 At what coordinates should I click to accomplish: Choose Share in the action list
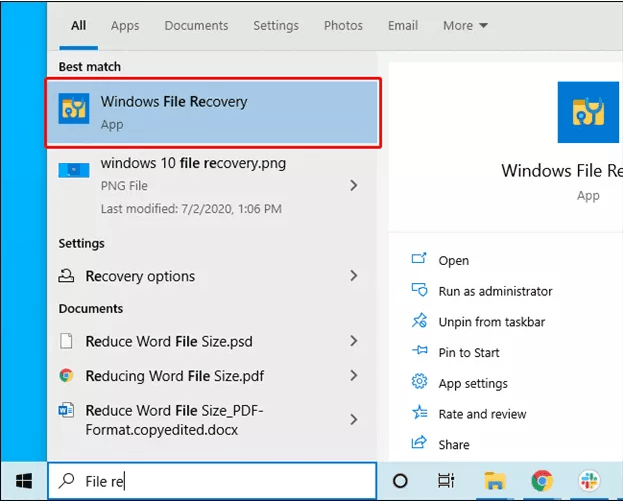point(454,445)
